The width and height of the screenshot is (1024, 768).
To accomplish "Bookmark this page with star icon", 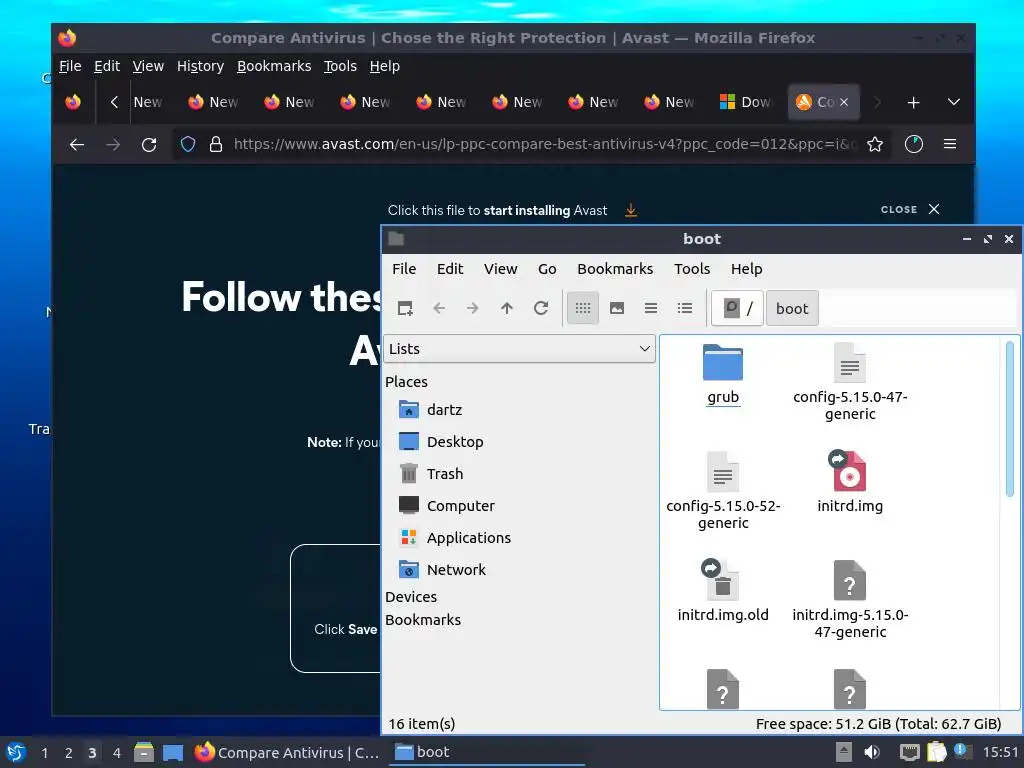I will click(875, 144).
